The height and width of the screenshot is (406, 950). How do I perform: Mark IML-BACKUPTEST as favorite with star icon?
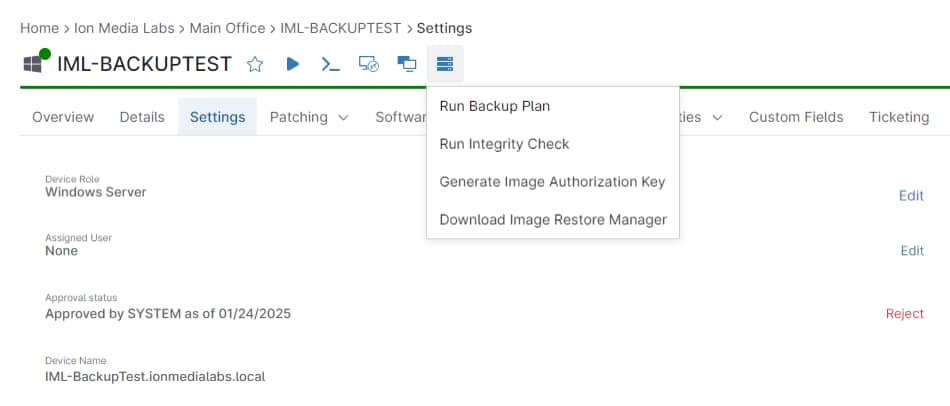click(255, 64)
